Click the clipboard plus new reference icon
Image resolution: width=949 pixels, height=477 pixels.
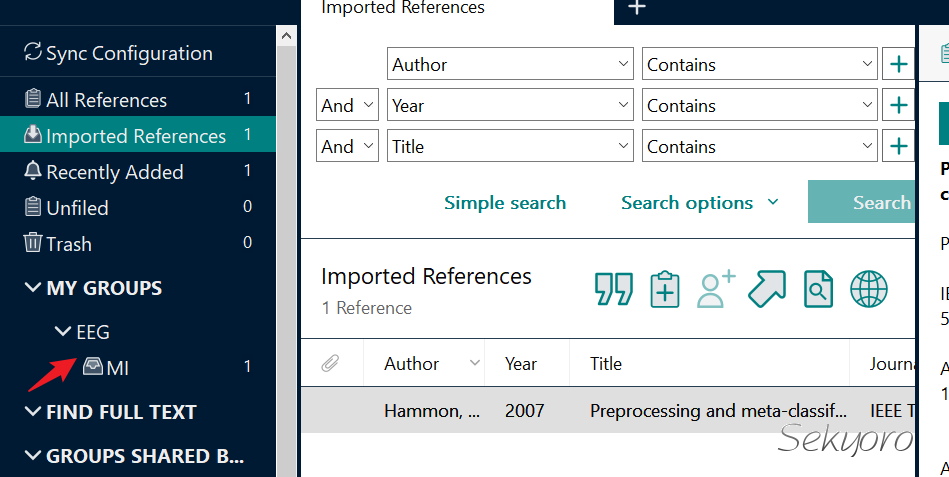(665, 289)
